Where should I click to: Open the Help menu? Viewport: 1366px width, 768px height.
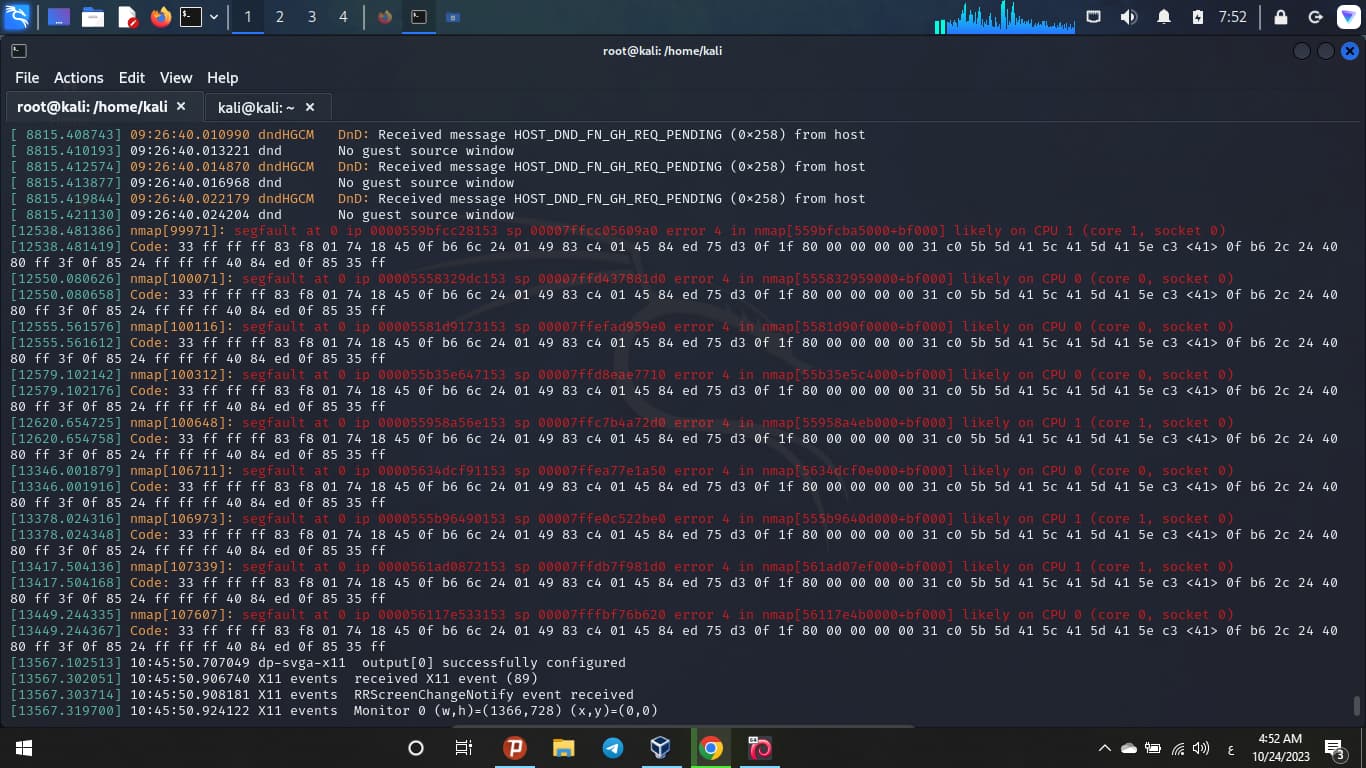(x=222, y=78)
